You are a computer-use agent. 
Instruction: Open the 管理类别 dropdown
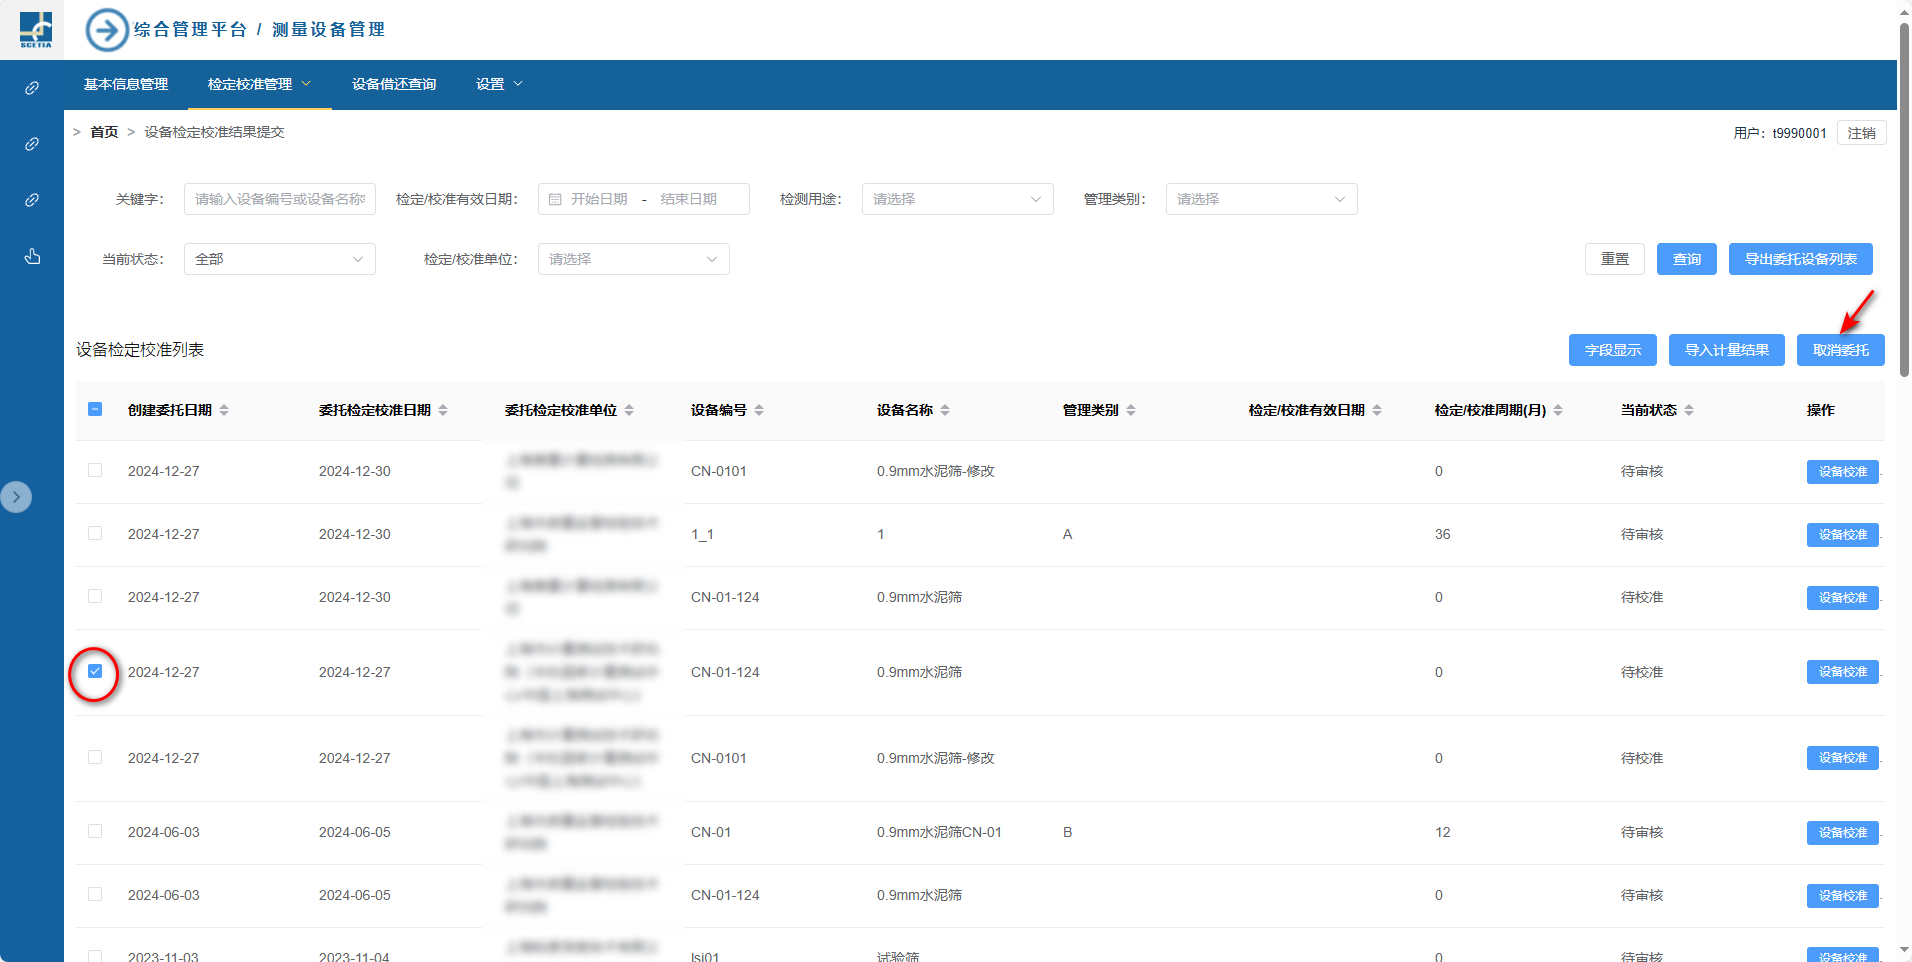1261,199
